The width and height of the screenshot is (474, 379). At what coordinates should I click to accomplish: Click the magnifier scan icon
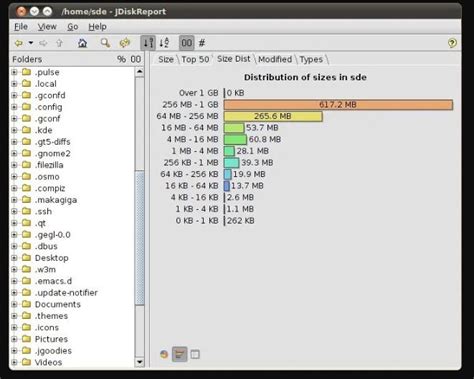point(105,43)
